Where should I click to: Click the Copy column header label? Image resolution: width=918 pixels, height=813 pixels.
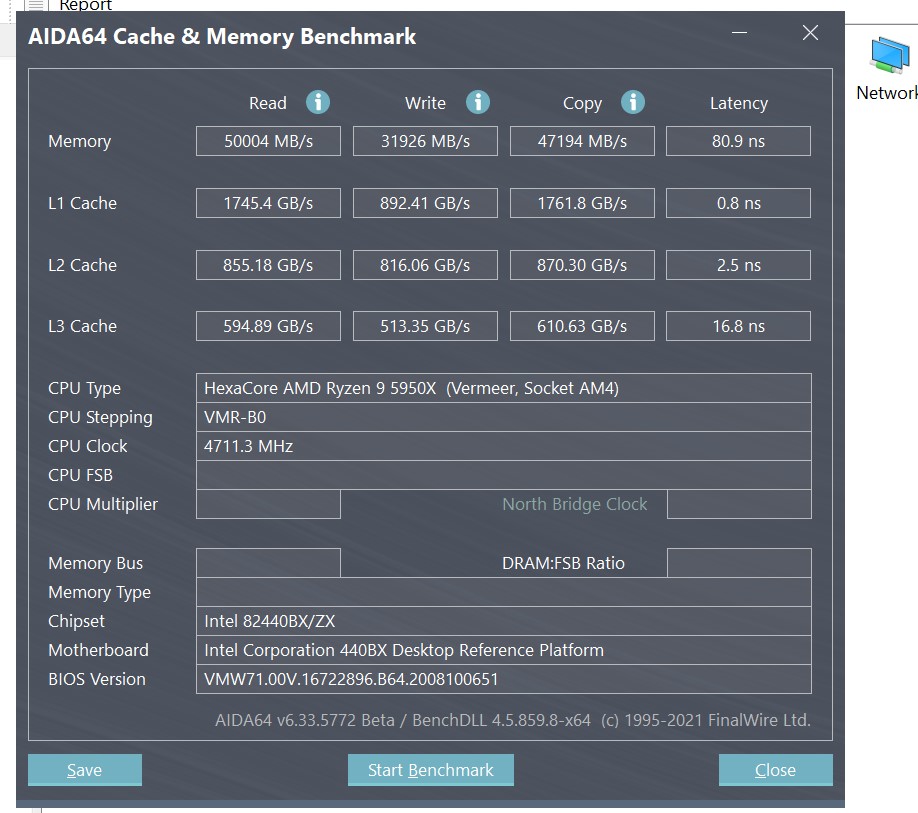(x=582, y=104)
